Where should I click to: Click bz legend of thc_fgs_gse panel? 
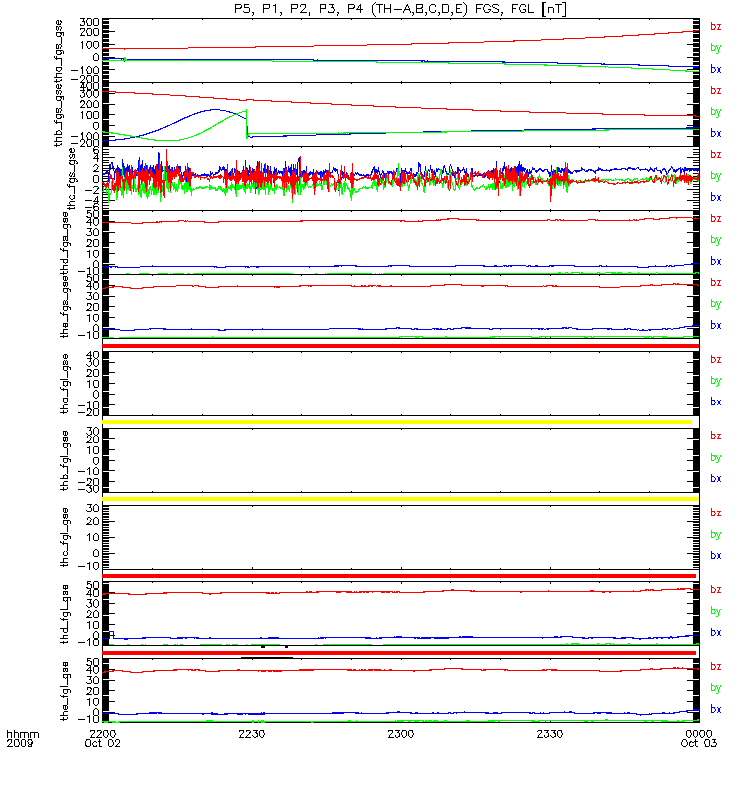pos(716,155)
